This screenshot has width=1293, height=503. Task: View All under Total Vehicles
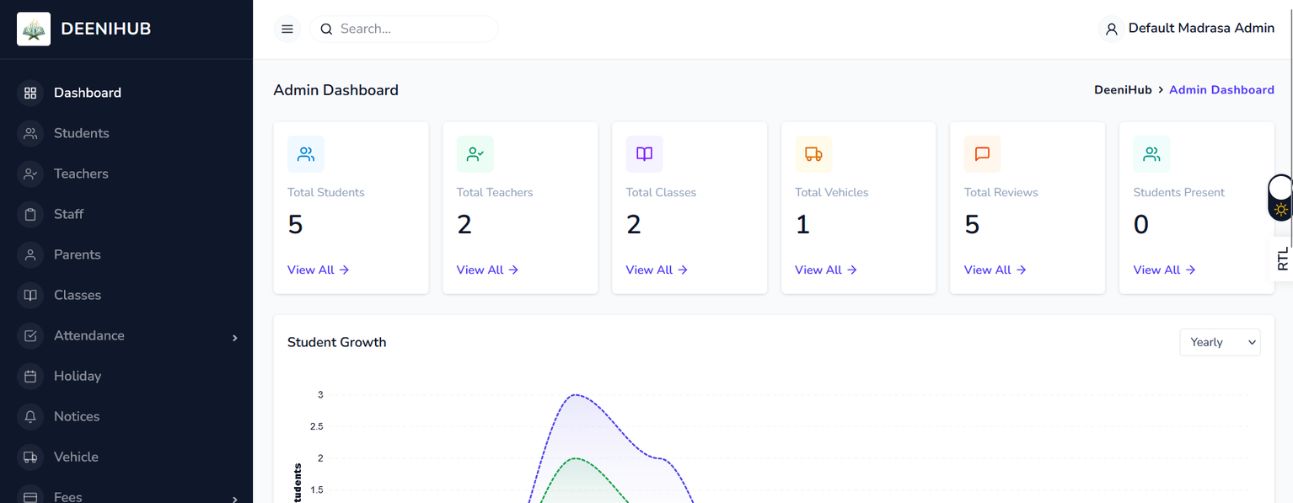pos(826,270)
